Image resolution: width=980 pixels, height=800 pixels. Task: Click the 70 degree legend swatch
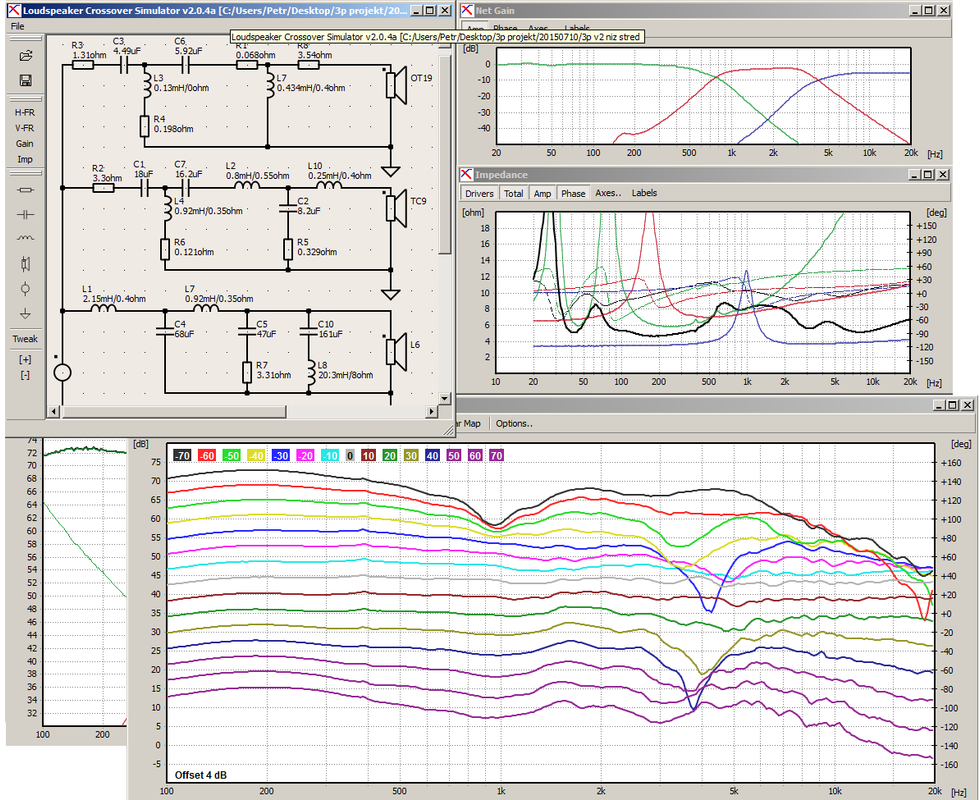point(496,456)
